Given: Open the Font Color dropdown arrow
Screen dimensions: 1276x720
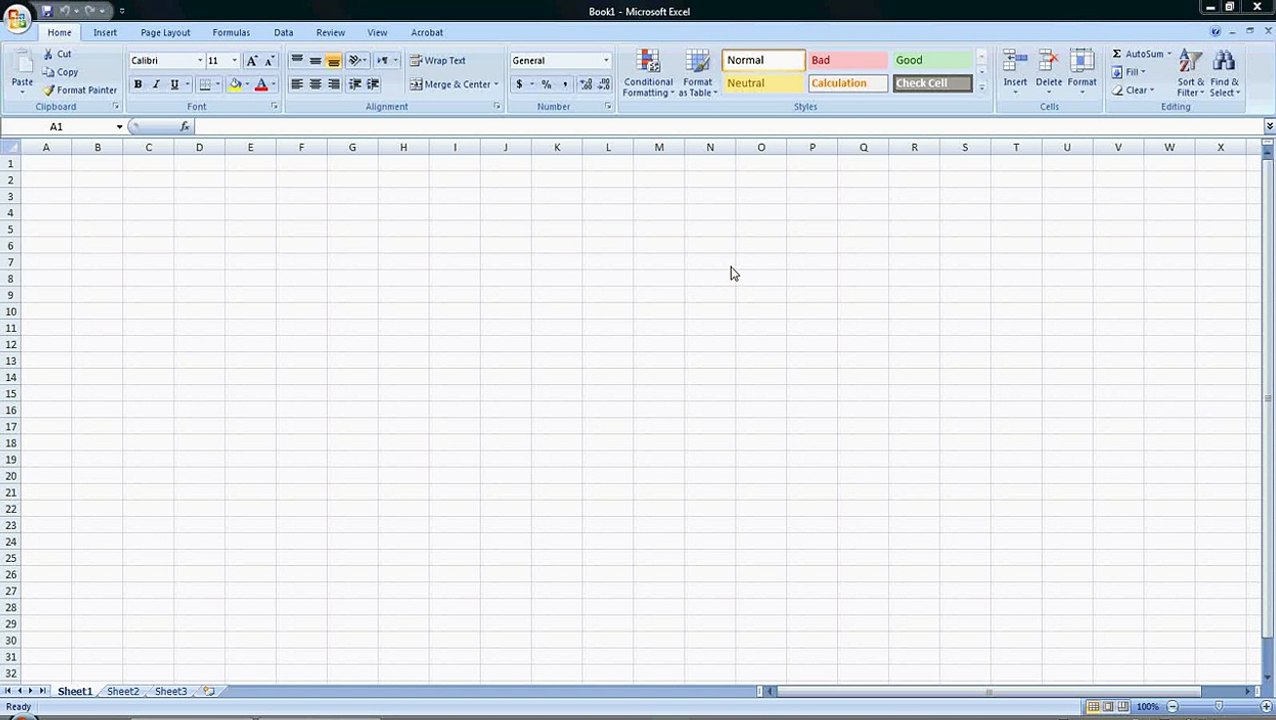Looking at the screenshot, I should (273, 85).
